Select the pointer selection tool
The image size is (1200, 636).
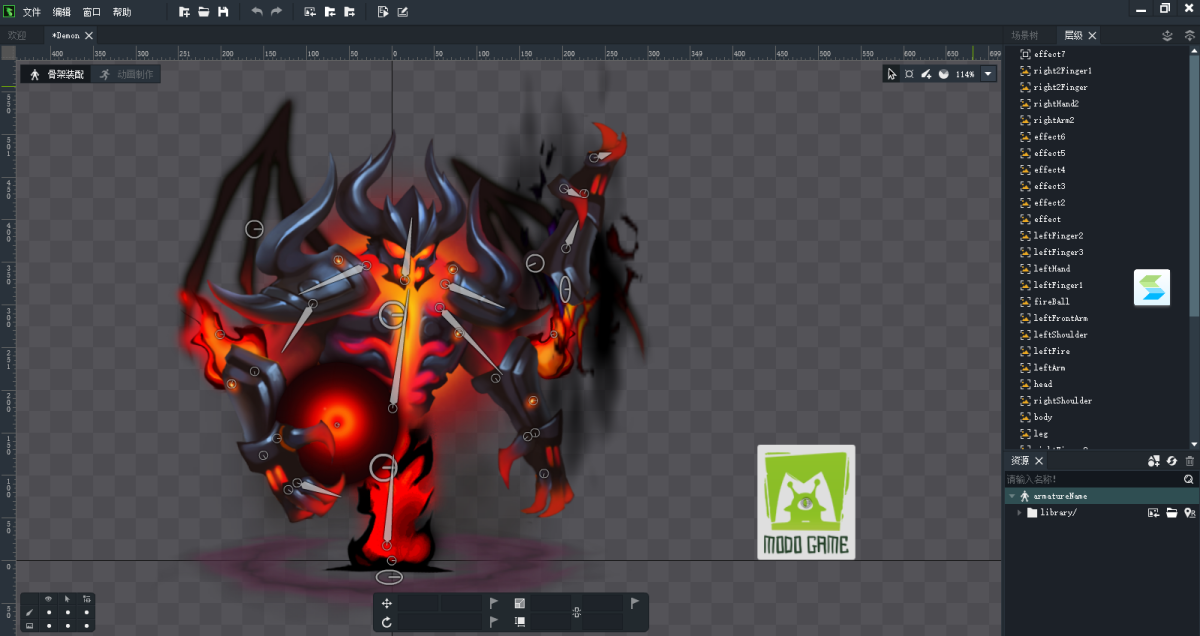(x=892, y=74)
